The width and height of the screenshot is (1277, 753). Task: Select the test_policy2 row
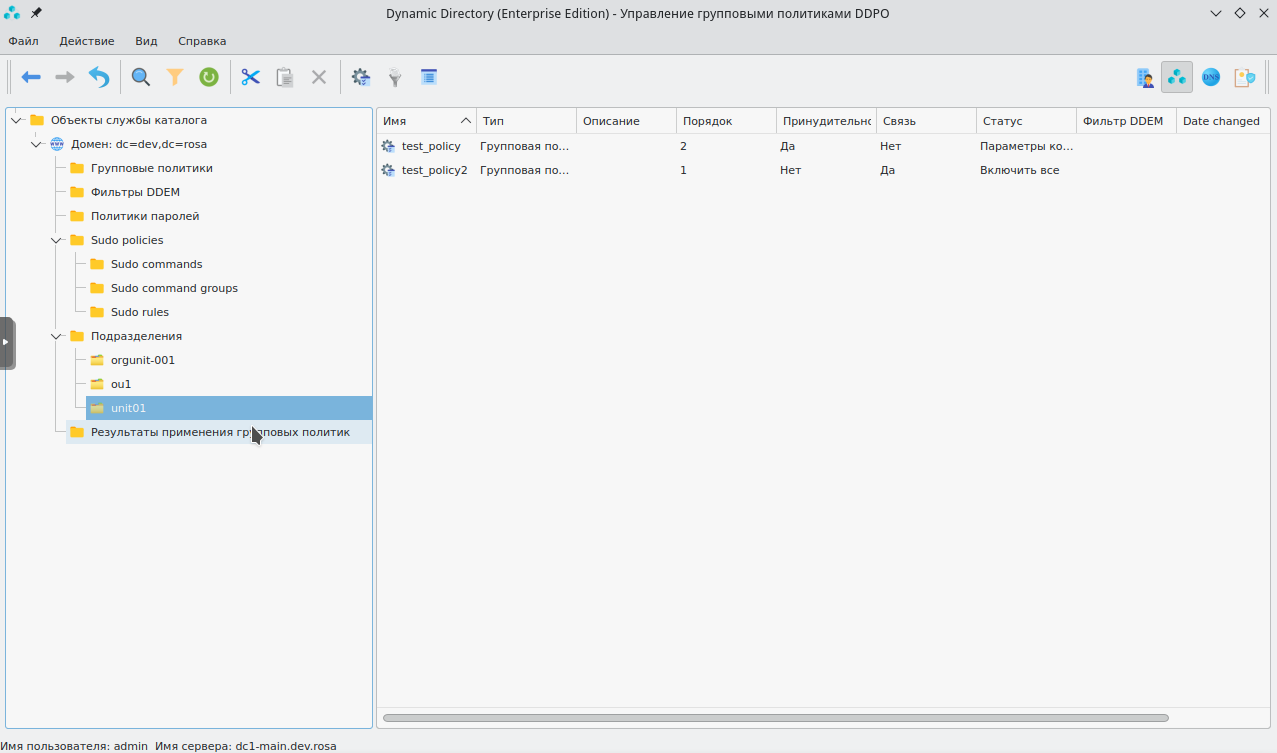coord(434,170)
